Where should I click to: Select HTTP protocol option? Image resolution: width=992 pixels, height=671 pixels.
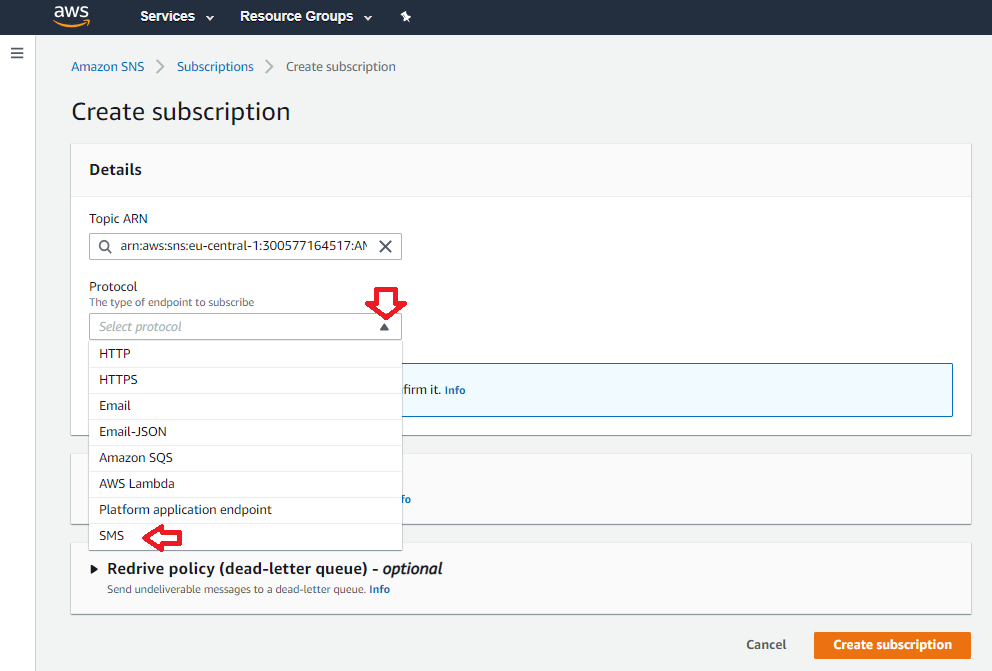[x=115, y=353]
